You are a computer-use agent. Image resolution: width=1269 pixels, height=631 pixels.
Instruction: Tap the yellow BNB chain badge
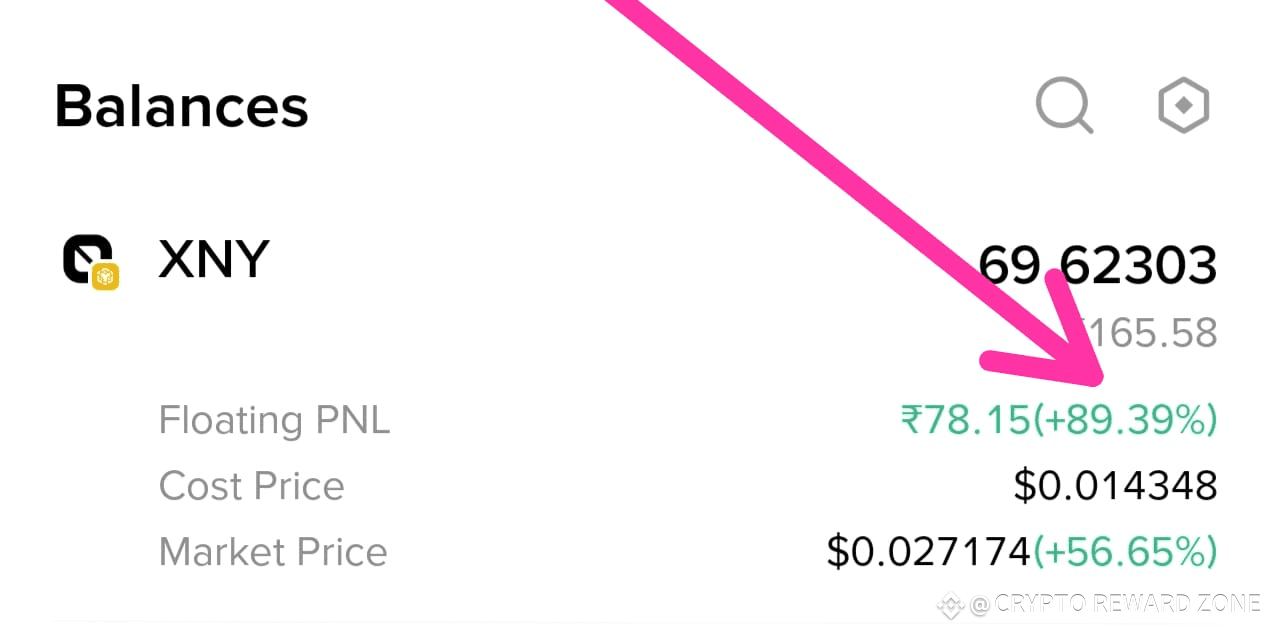coord(106,277)
